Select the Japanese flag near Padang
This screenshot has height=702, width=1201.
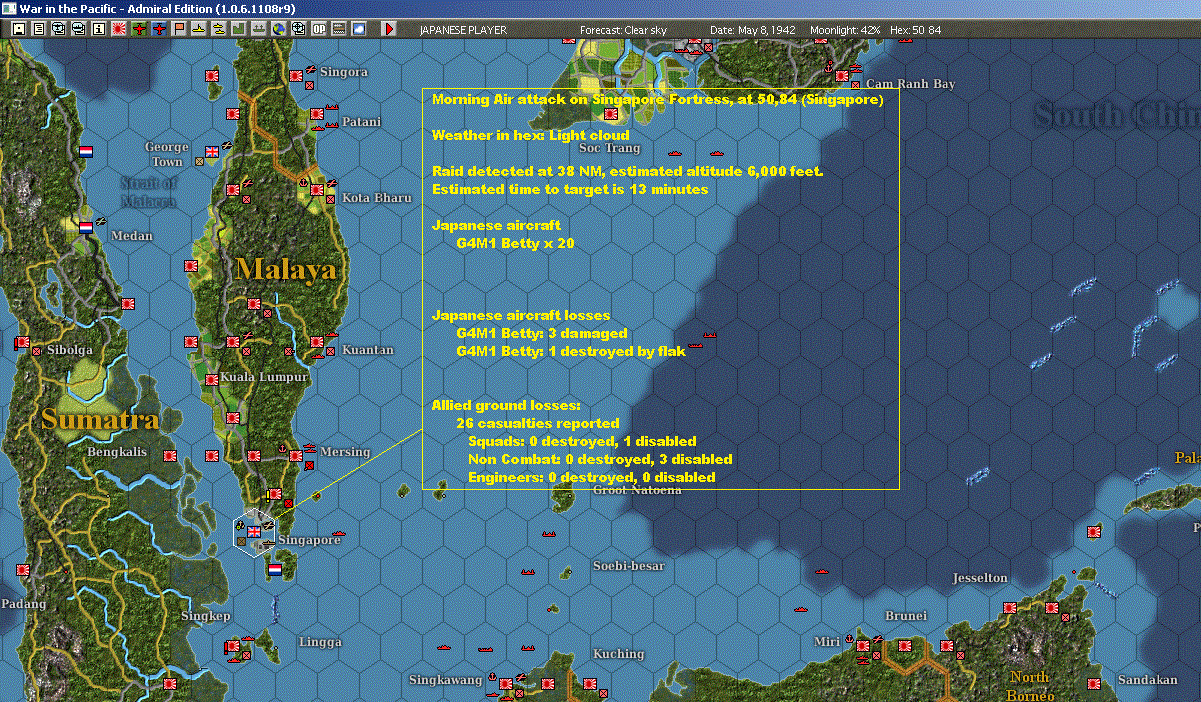(23, 569)
